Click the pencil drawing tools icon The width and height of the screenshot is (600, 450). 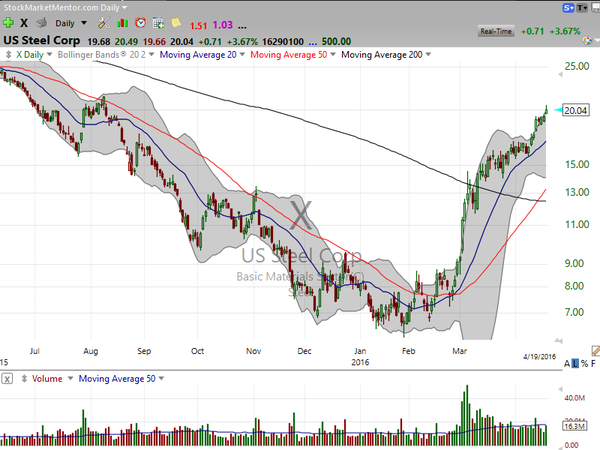[595, 351]
